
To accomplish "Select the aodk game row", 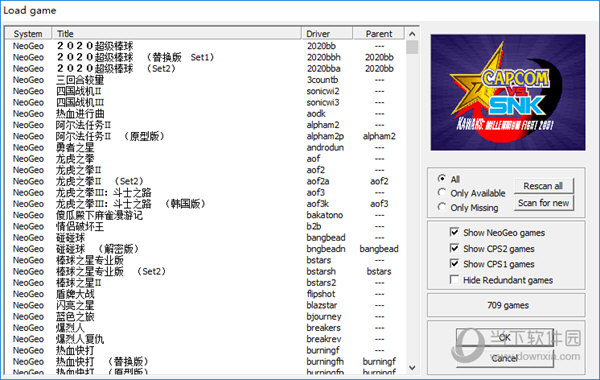I will point(205,114).
